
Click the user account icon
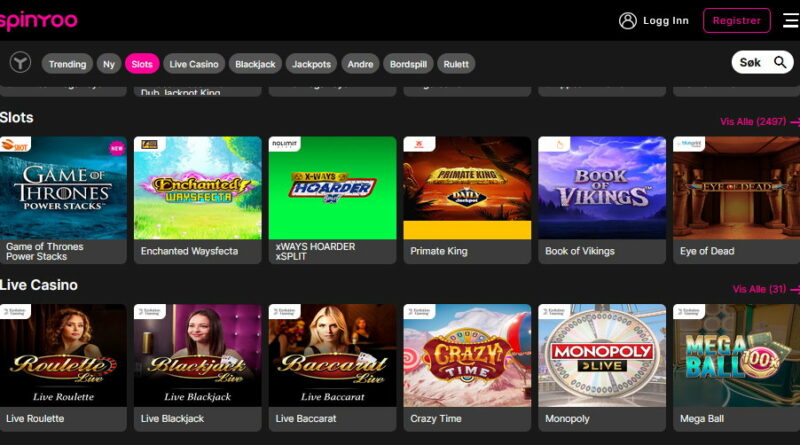(x=628, y=21)
